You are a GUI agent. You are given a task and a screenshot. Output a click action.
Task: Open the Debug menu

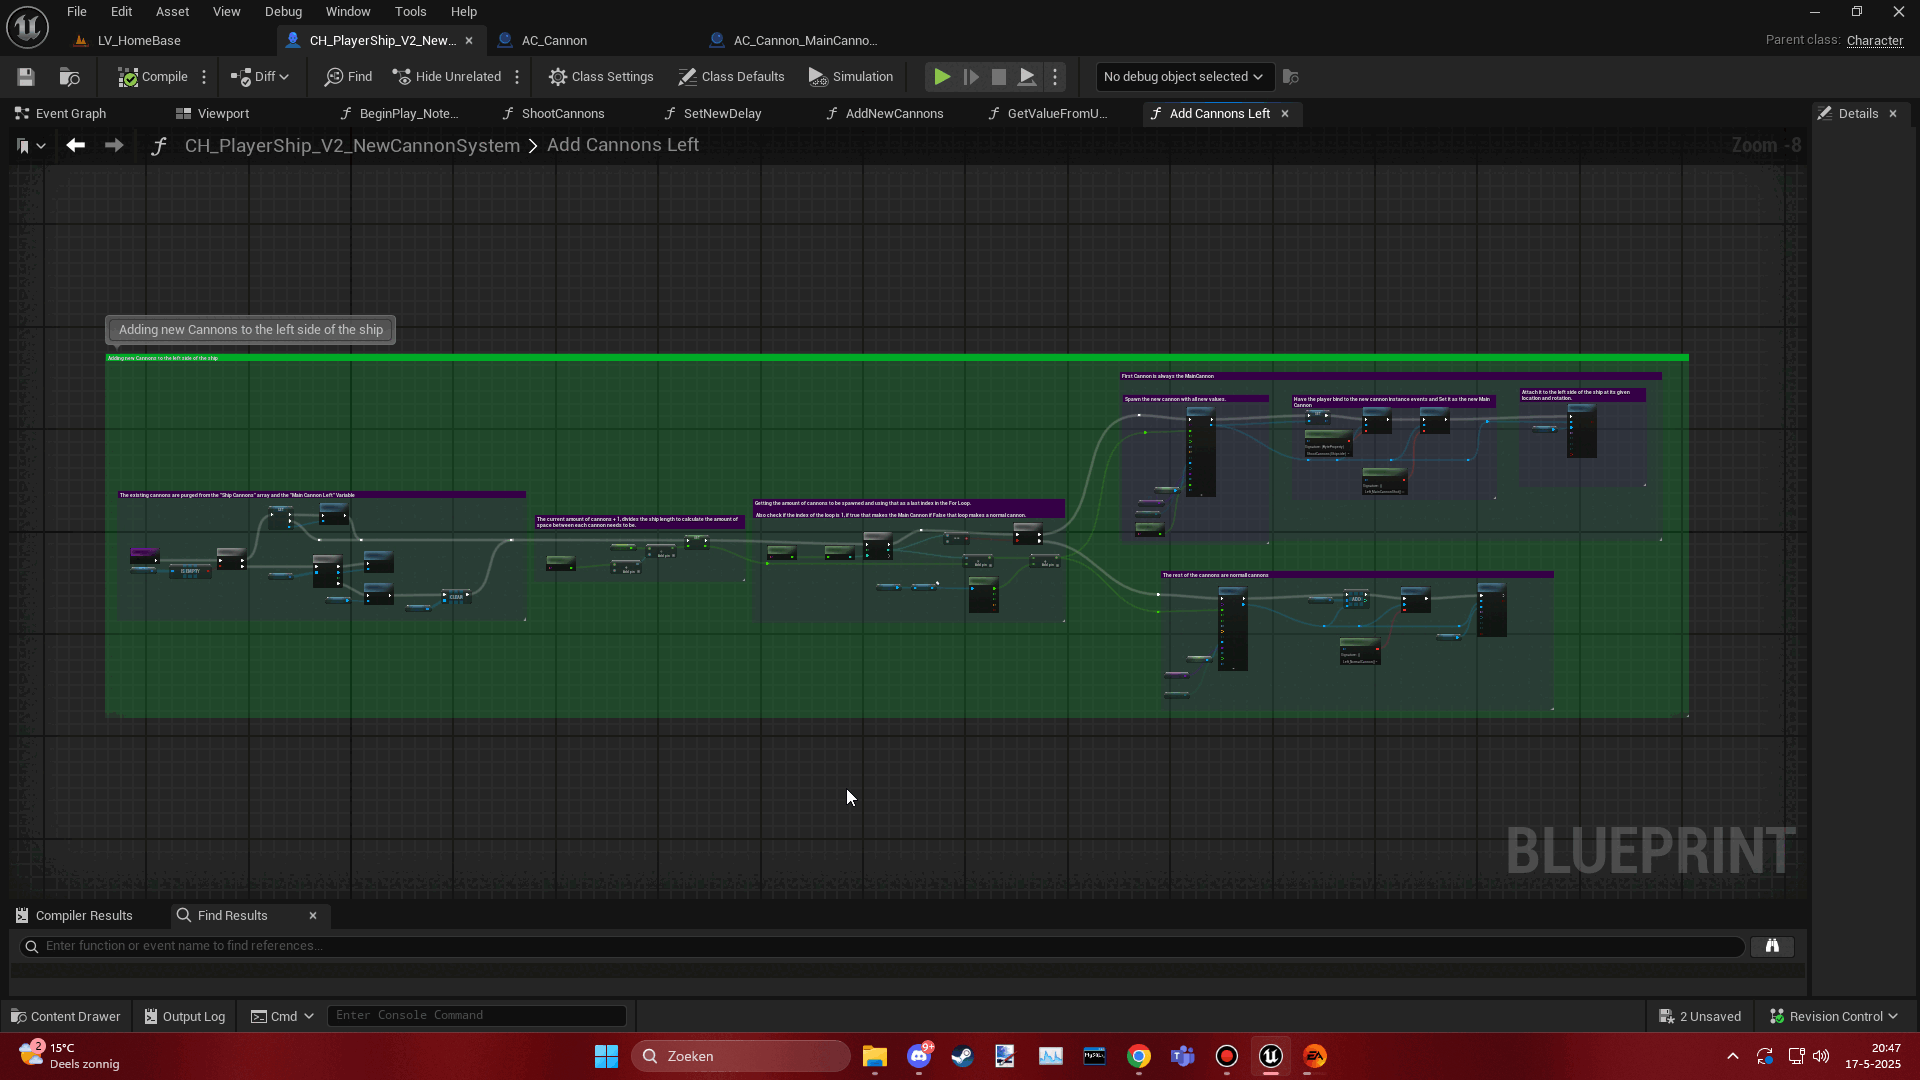coord(283,12)
